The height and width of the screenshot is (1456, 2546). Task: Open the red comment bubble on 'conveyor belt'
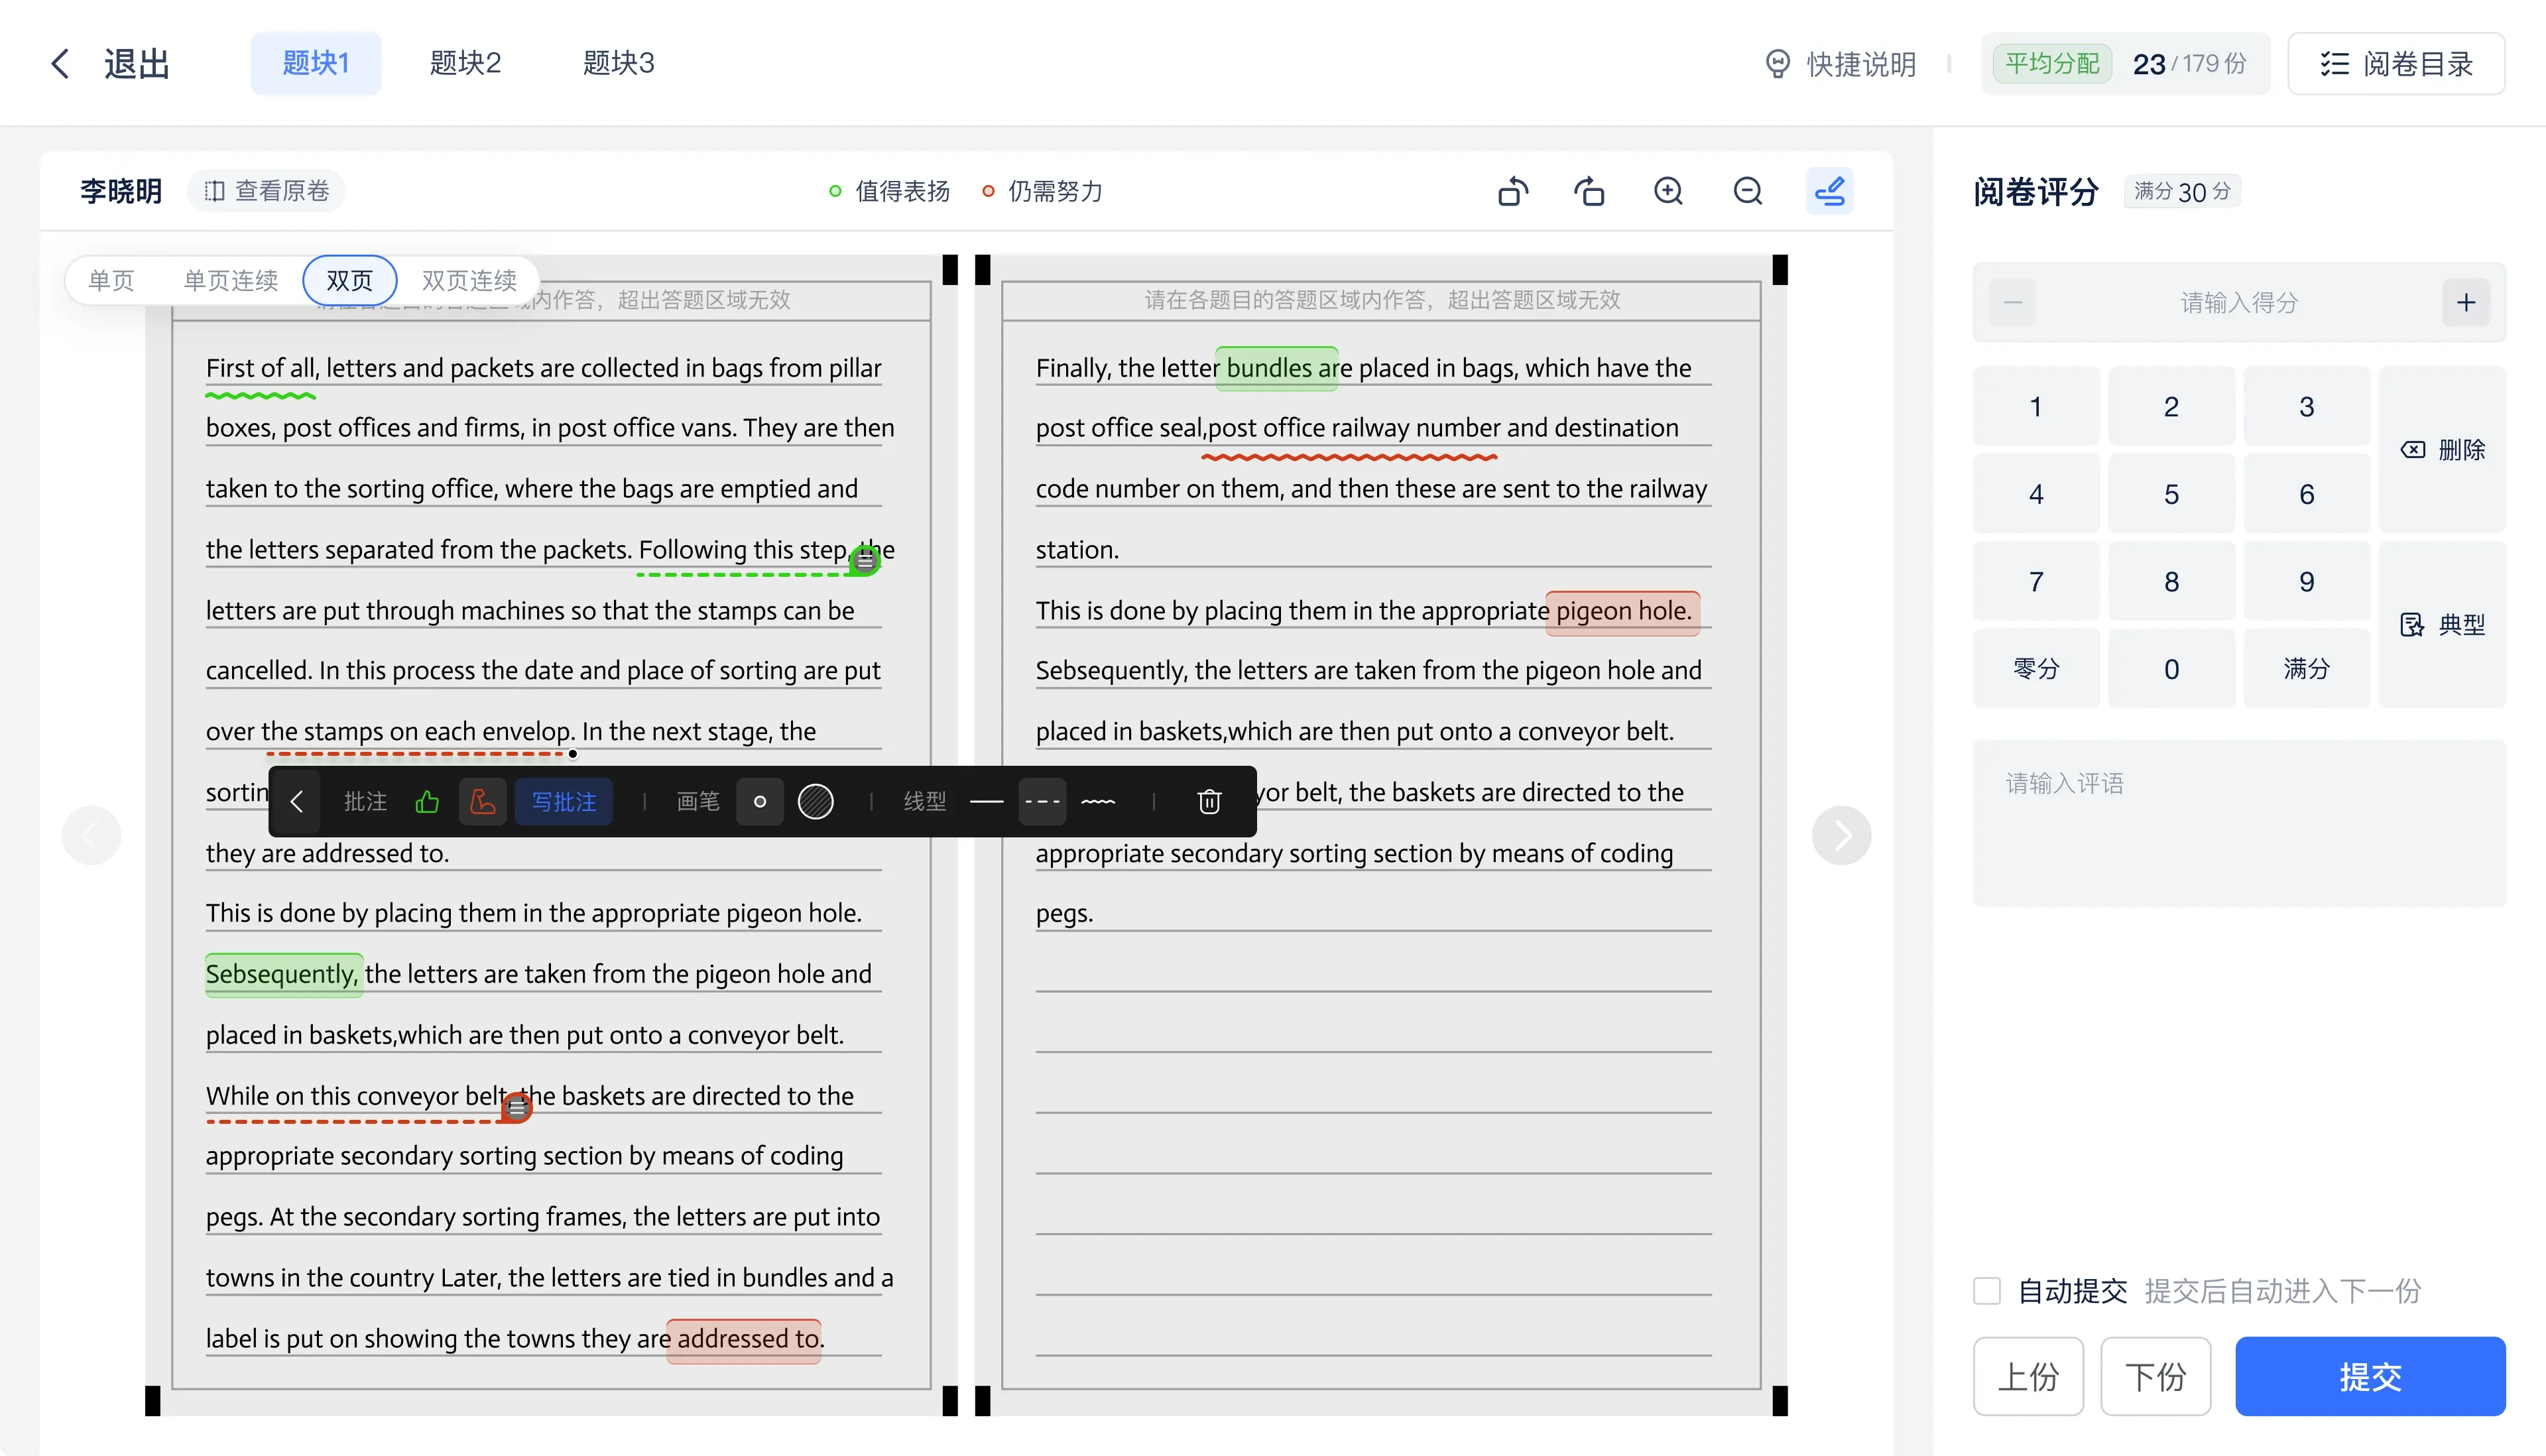click(x=517, y=1107)
